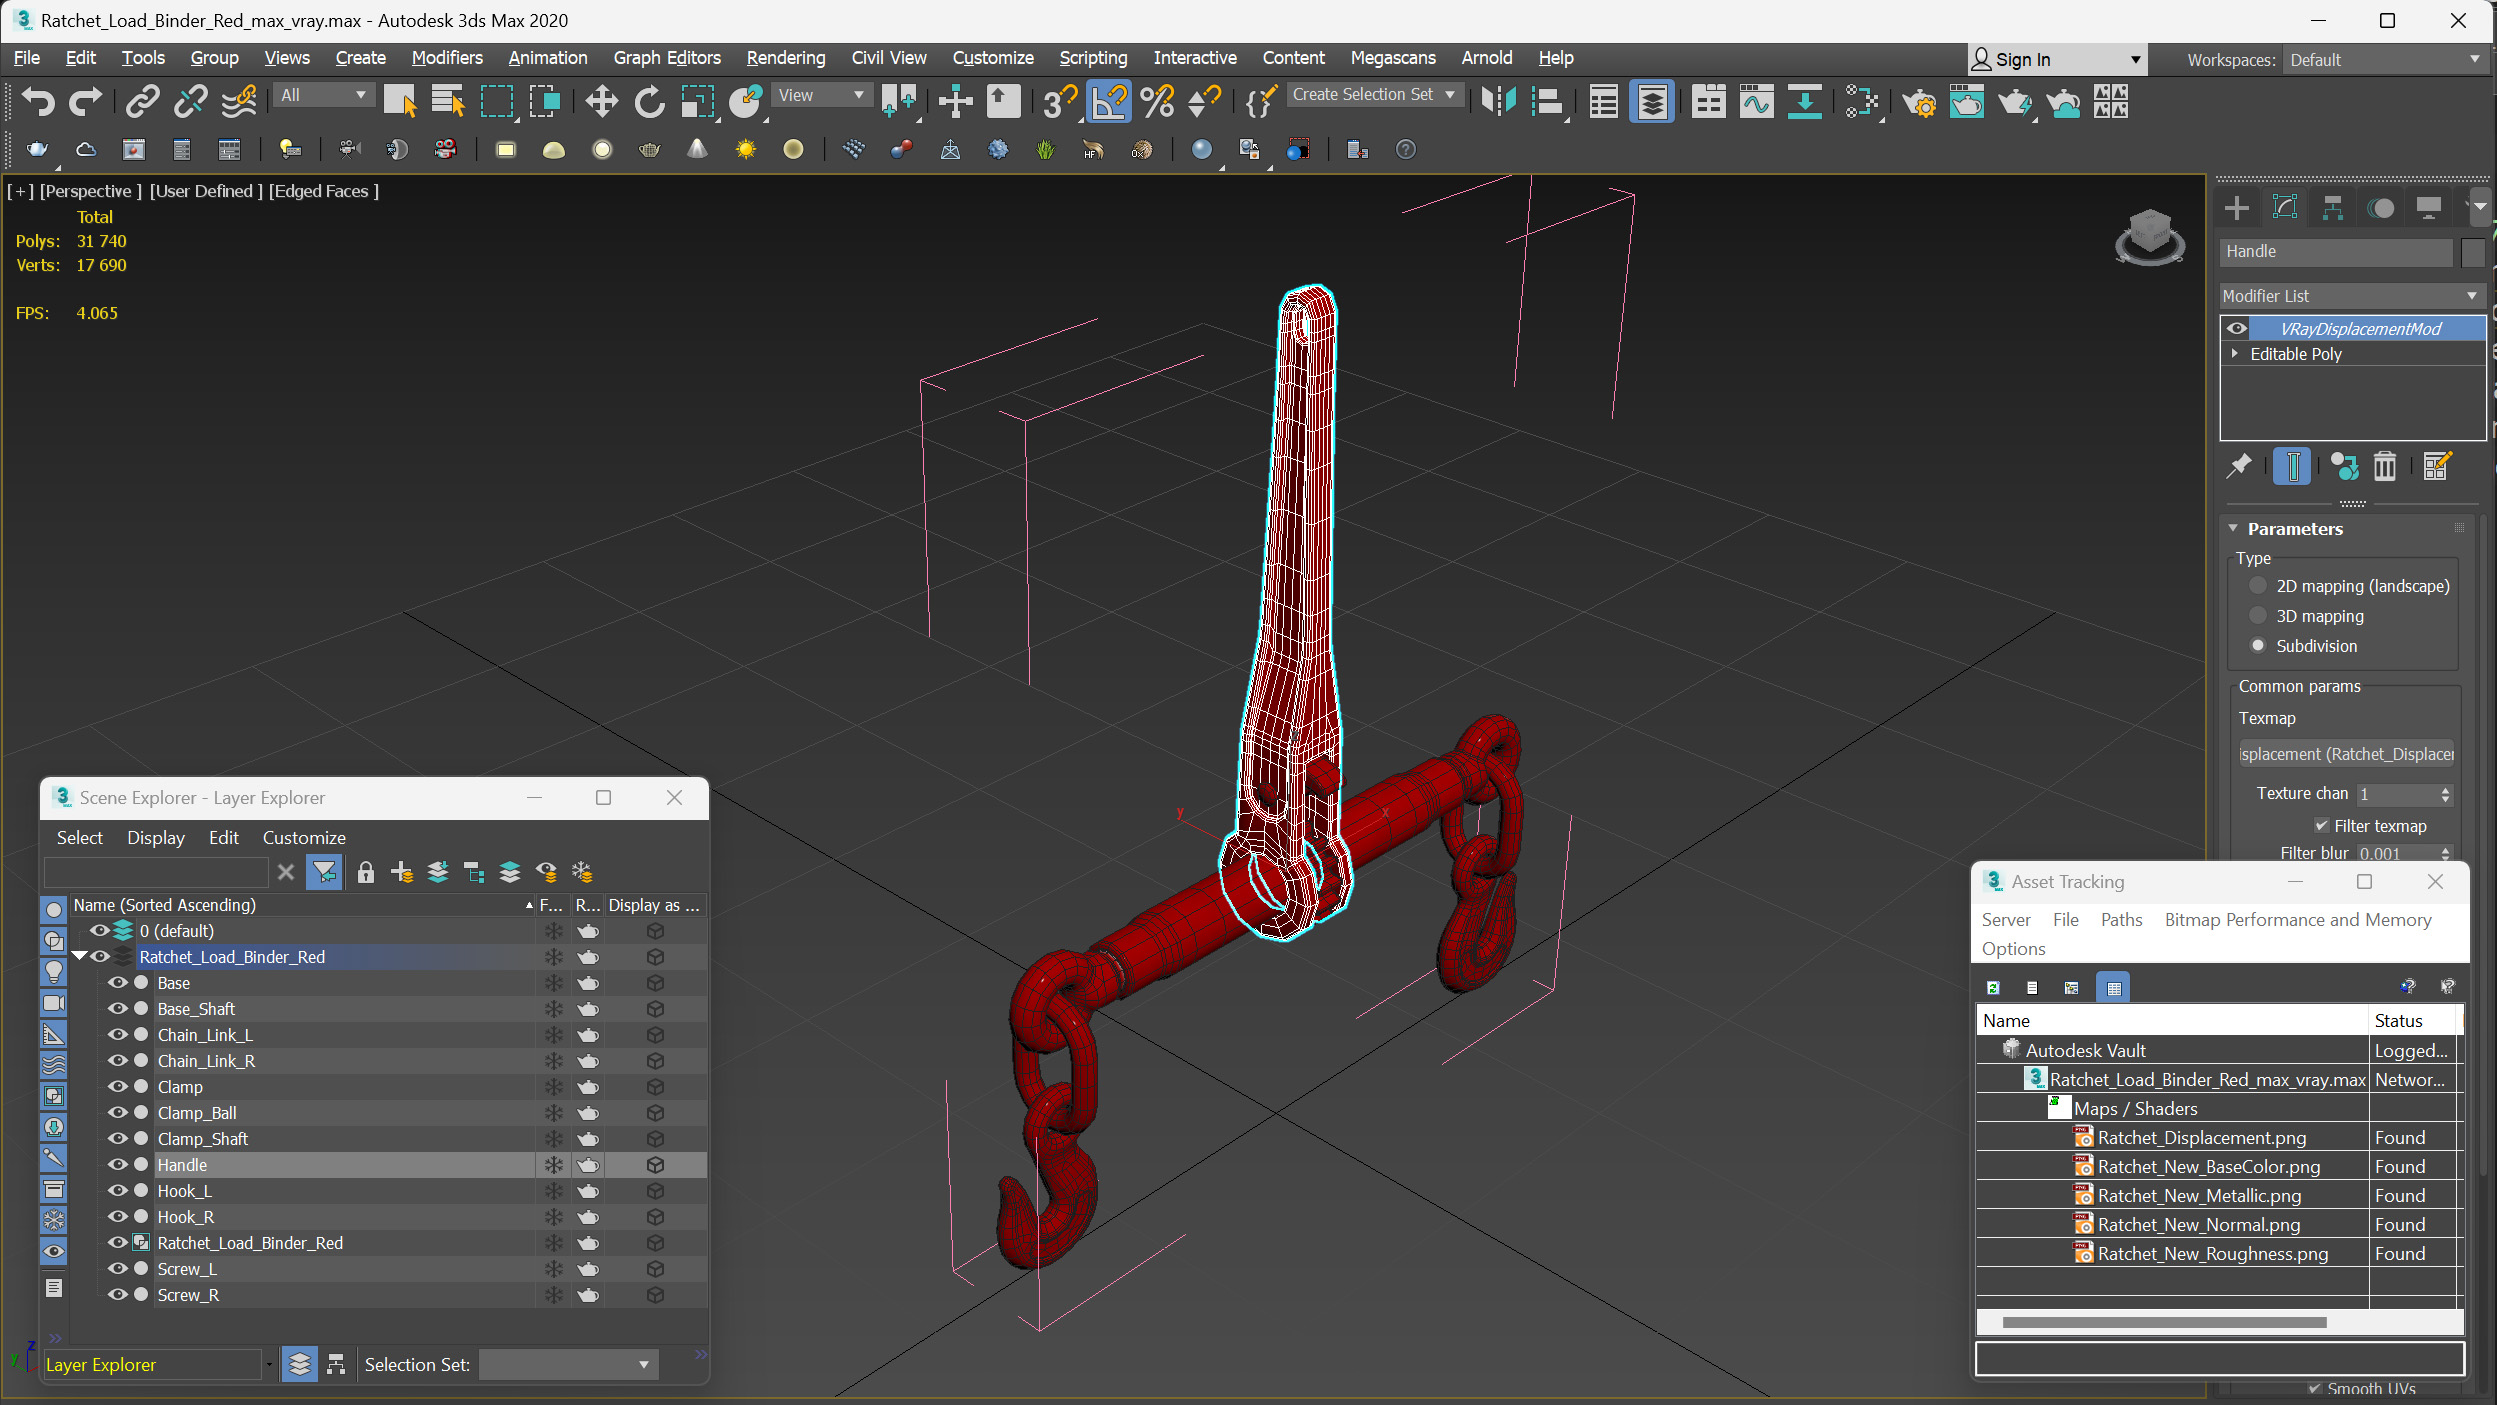The width and height of the screenshot is (2497, 1405).
Task: Open the Modifier List dropdown
Action: 2350,296
